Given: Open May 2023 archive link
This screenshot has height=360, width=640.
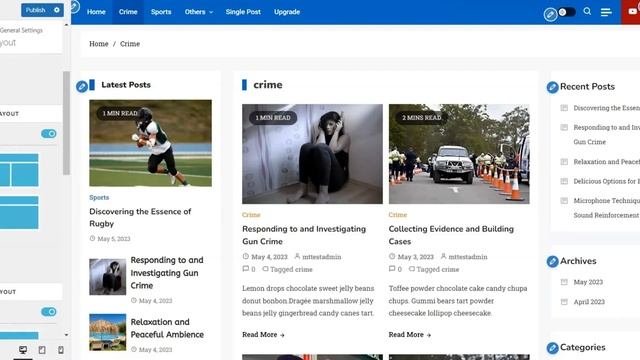Looking at the screenshot, I should pos(588,282).
